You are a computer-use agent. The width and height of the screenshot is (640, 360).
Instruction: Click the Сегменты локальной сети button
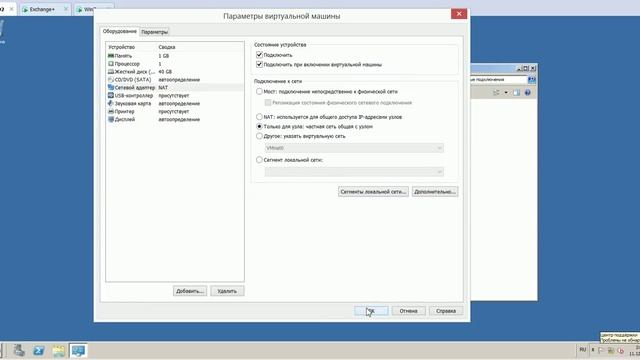pyautogui.click(x=373, y=191)
